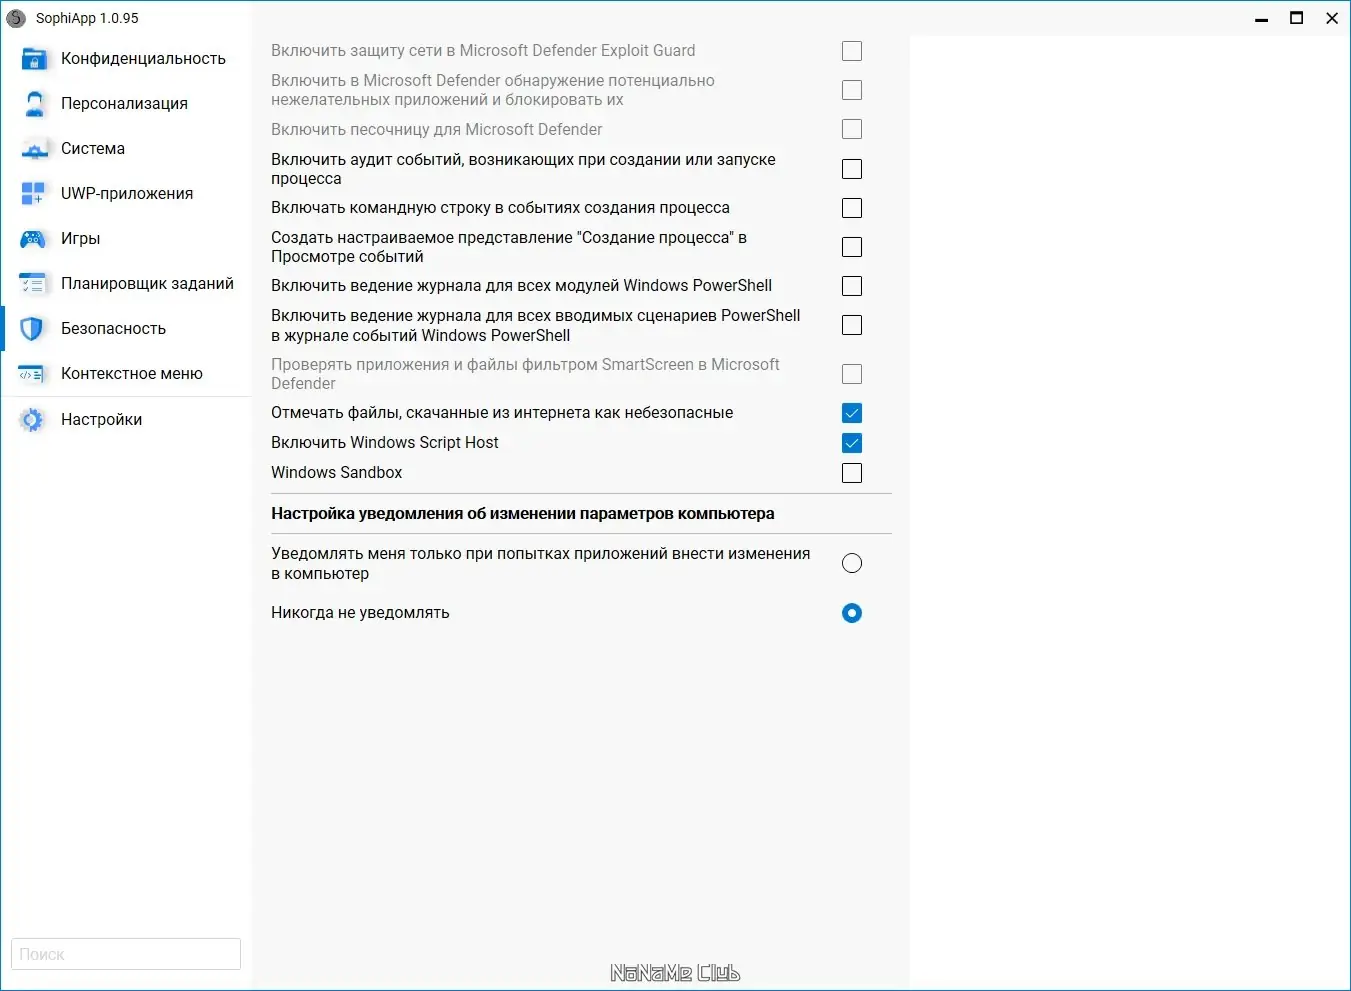Uncheck marking downloaded files as unsafe
Viewport: 1351px width, 991px height.
pyautogui.click(x=852, y=413)
